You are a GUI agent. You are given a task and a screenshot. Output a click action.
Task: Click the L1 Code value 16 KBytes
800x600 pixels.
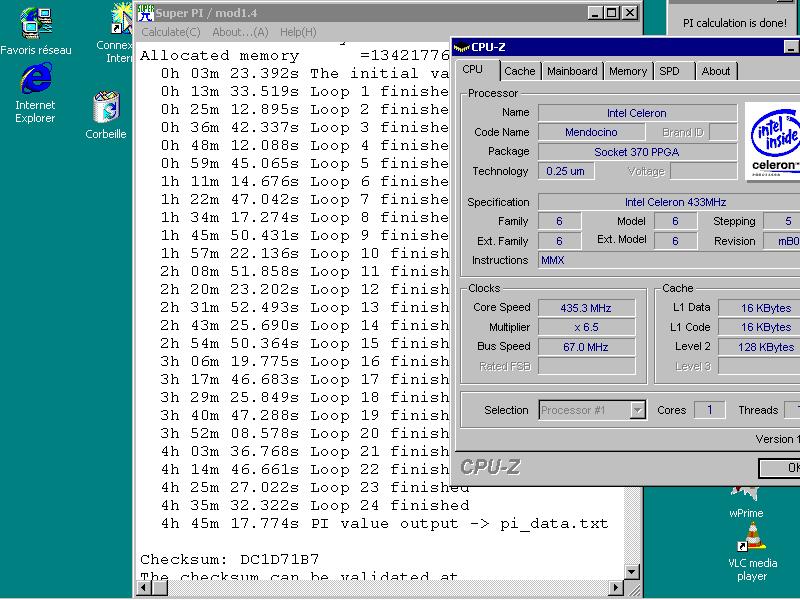[759, 327]
